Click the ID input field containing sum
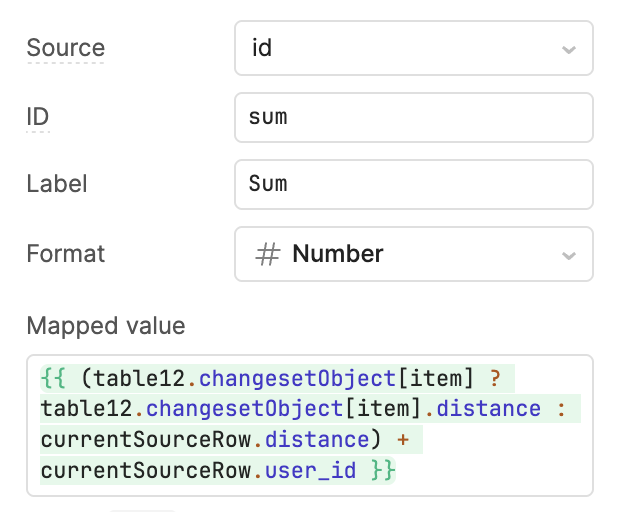 (x=413, y=117)
